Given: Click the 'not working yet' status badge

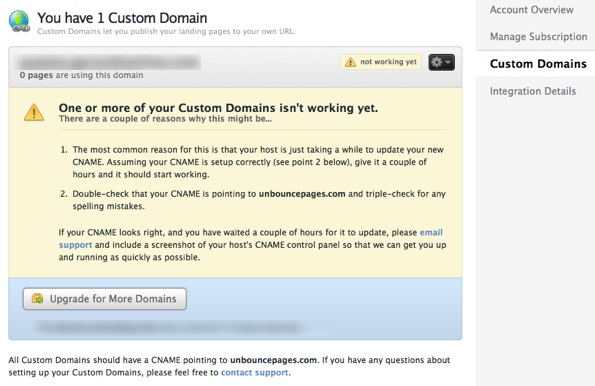Looking at the screenshot, I should [381, 62].
